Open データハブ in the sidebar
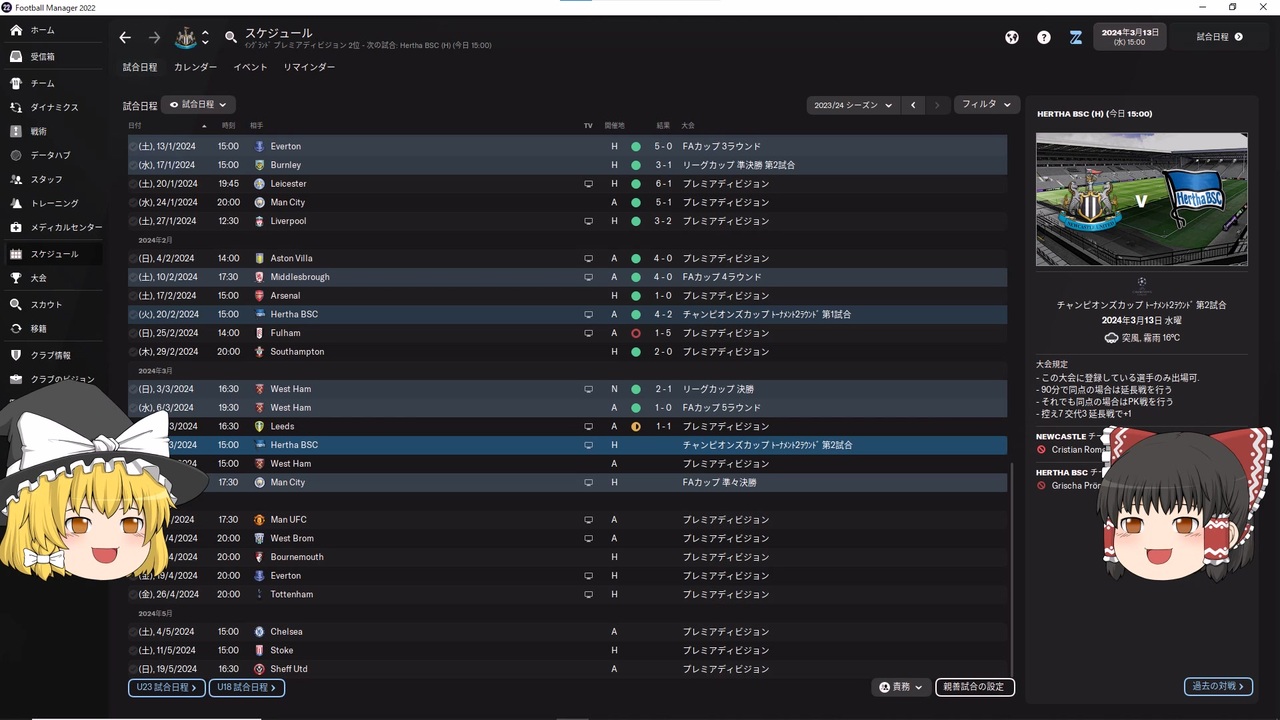Viewport: 1280px width, 720px height. pos(54,155)
